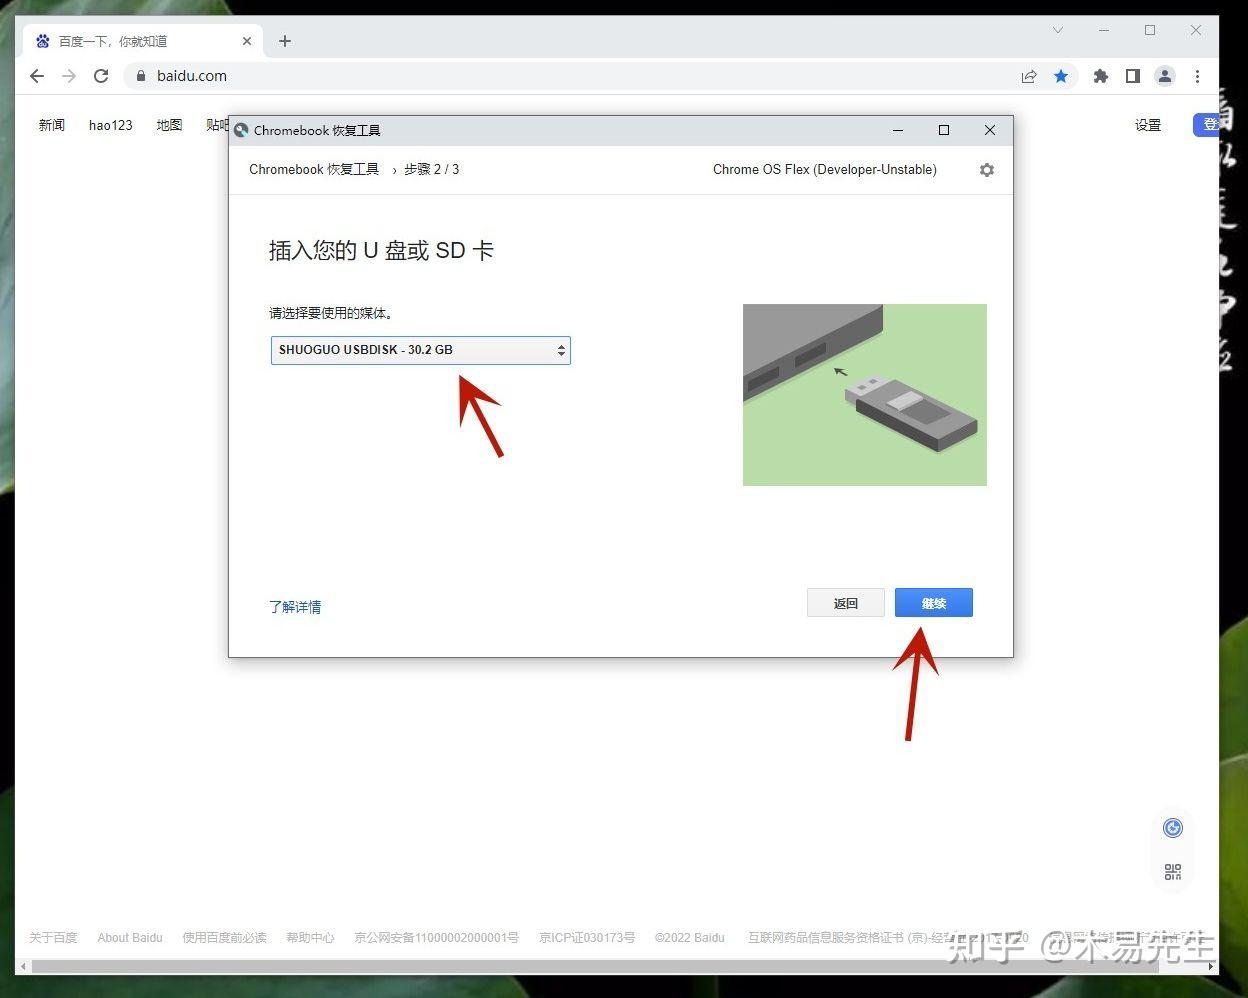This screenshot has height=998, width=1248.
Task: Open the 关于百度 footer link
Action: [53, 938]
